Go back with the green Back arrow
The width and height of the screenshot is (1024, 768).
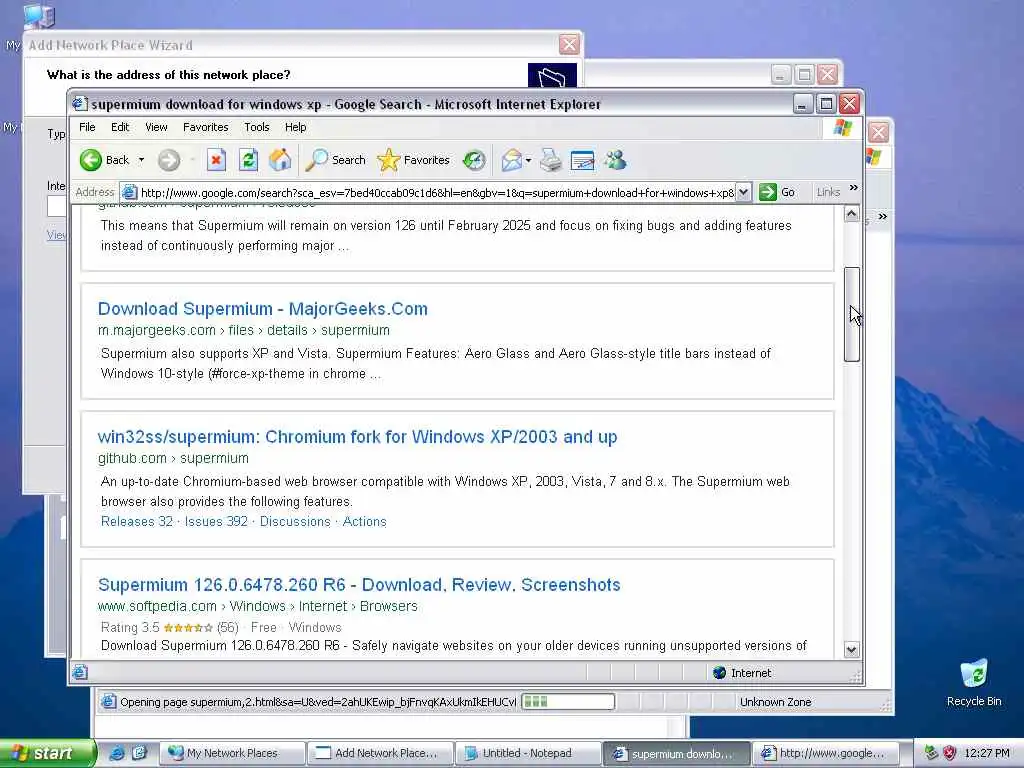(104, 160)
